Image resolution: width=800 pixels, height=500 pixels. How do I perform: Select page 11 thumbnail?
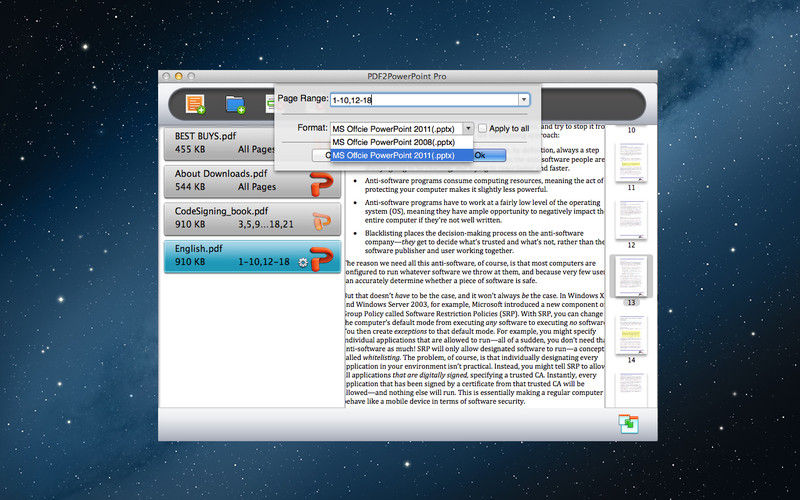click(631, 162)
